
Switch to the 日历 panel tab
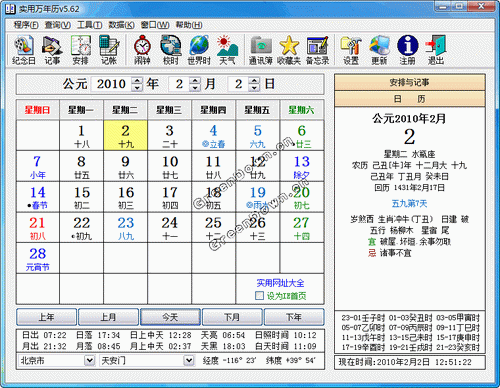pyautogui.click(x=410, y=99)
